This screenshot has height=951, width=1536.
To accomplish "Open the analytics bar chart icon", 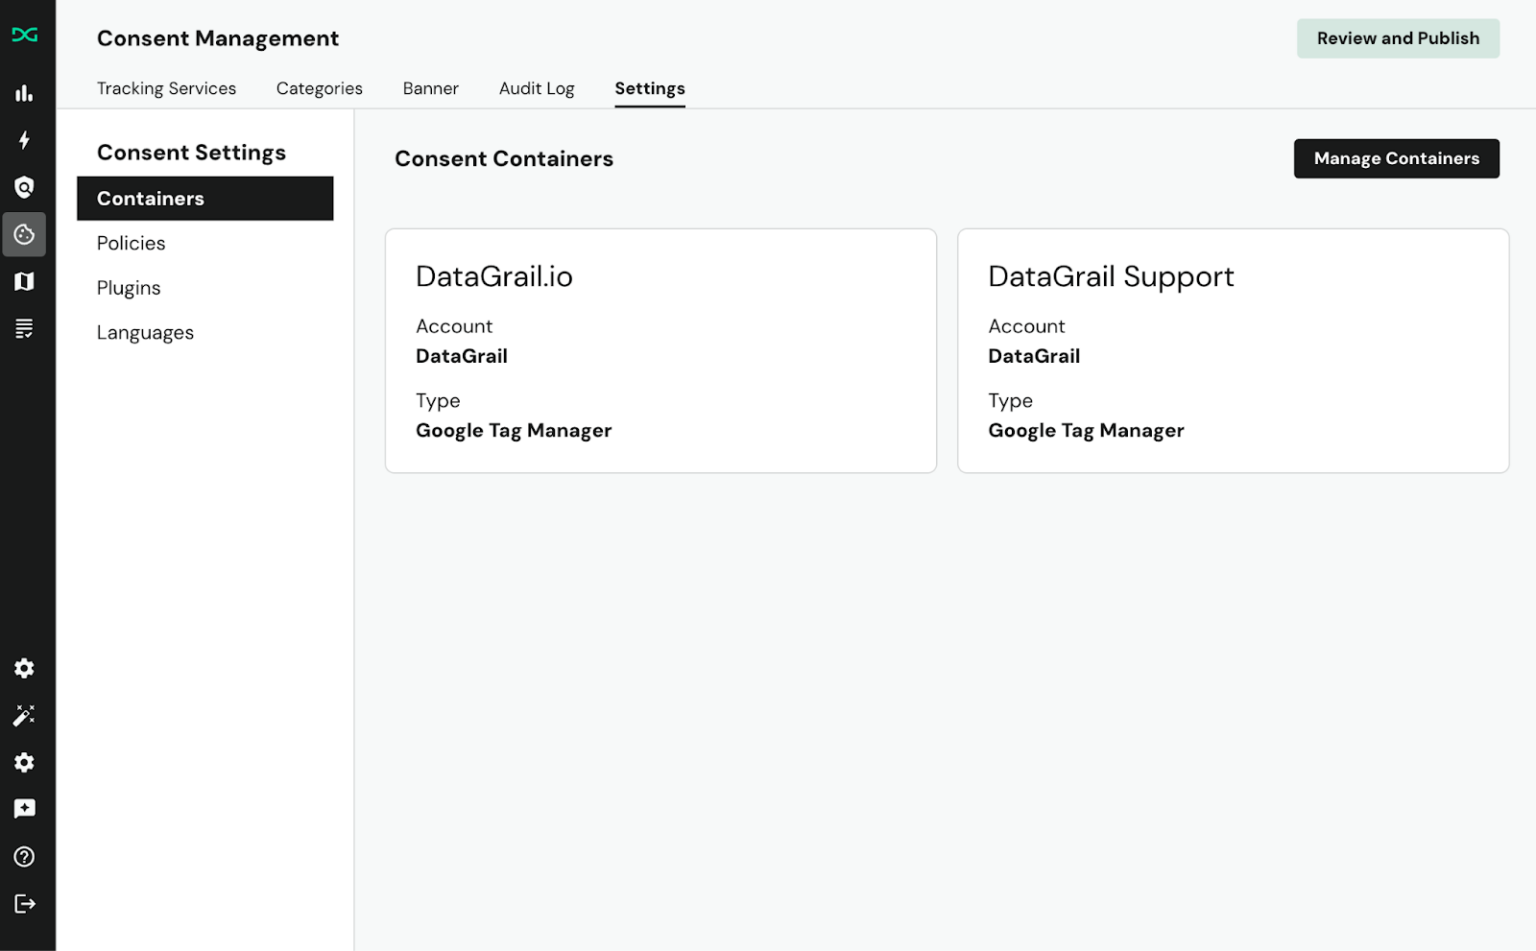I will point(25,93).
